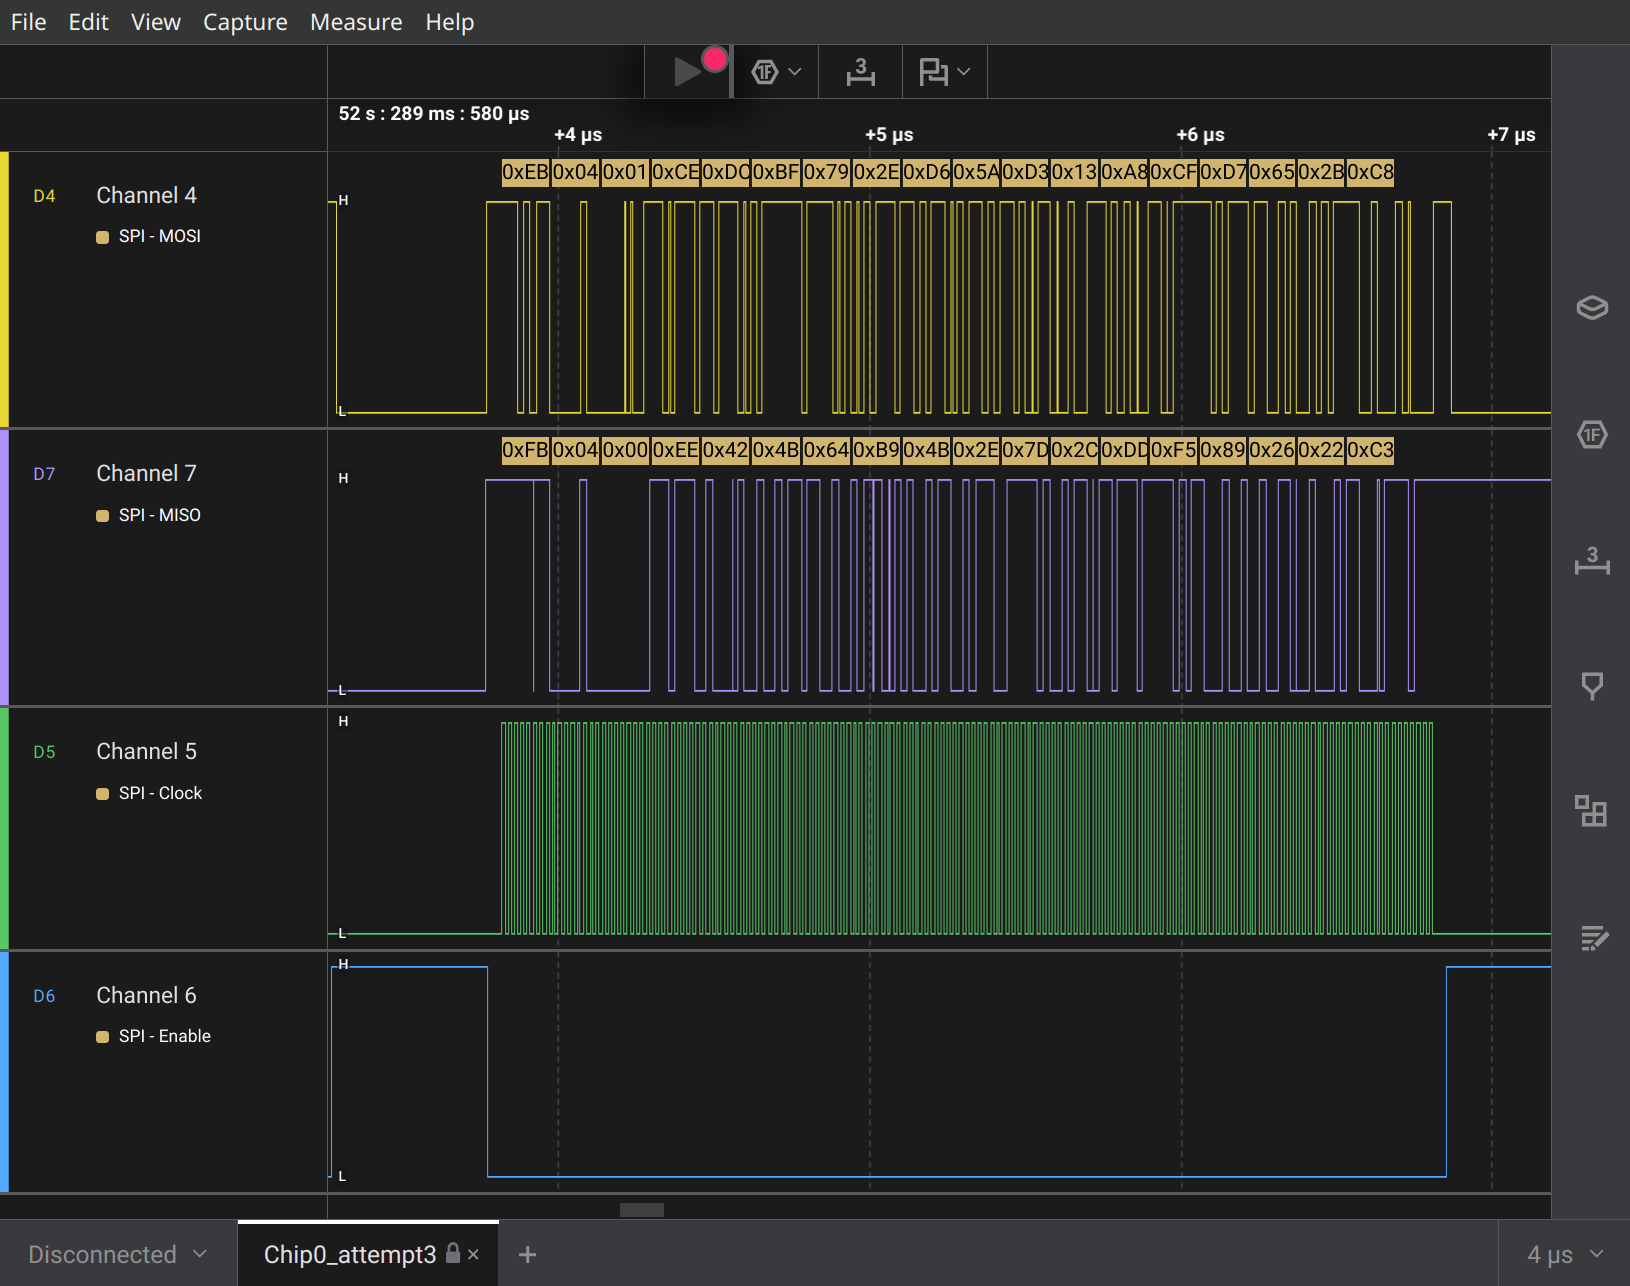Close the Chip0_attempt3 capture tab

[475, 1253]
